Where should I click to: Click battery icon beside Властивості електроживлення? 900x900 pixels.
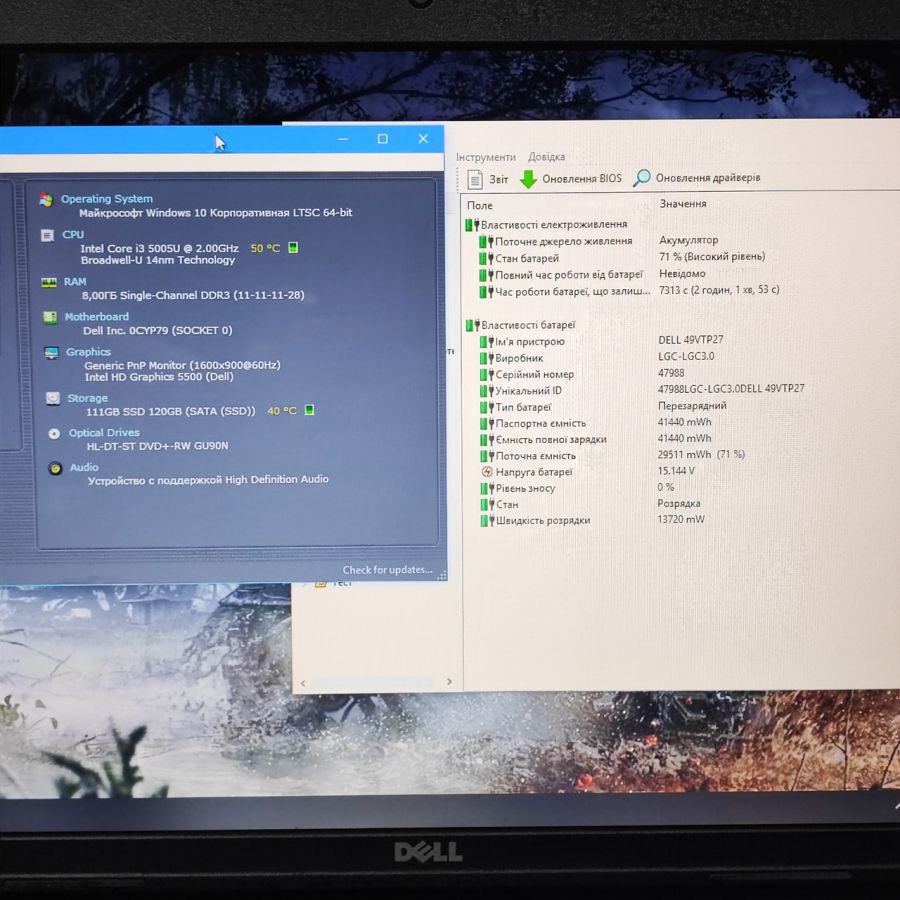(x=472, y=224)
